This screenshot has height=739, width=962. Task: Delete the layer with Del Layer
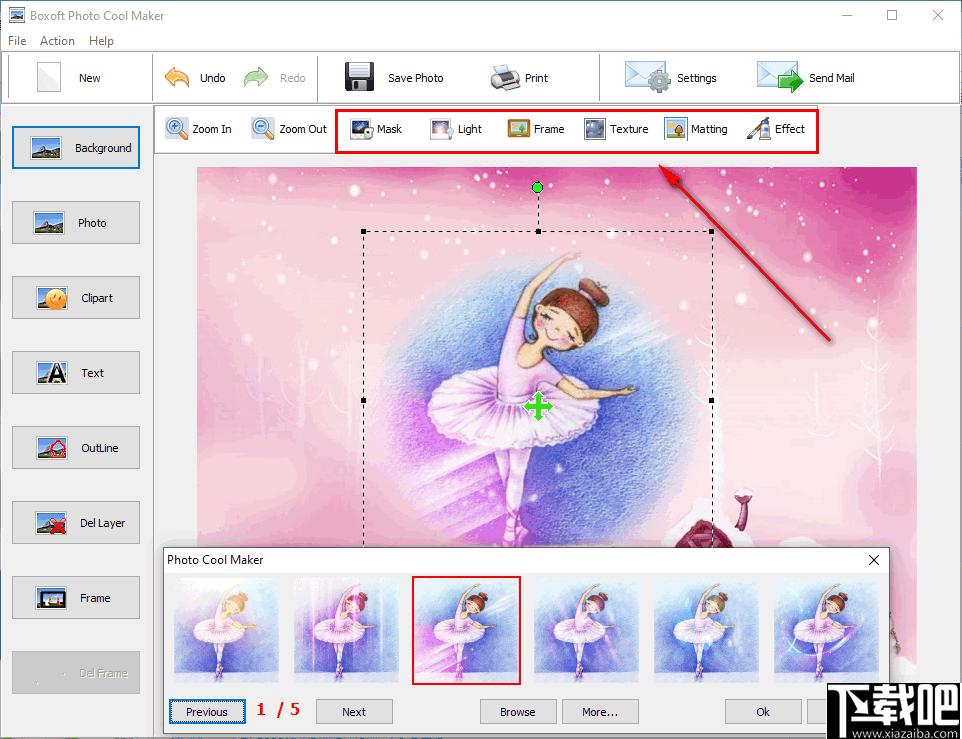[x=76, y=523]
